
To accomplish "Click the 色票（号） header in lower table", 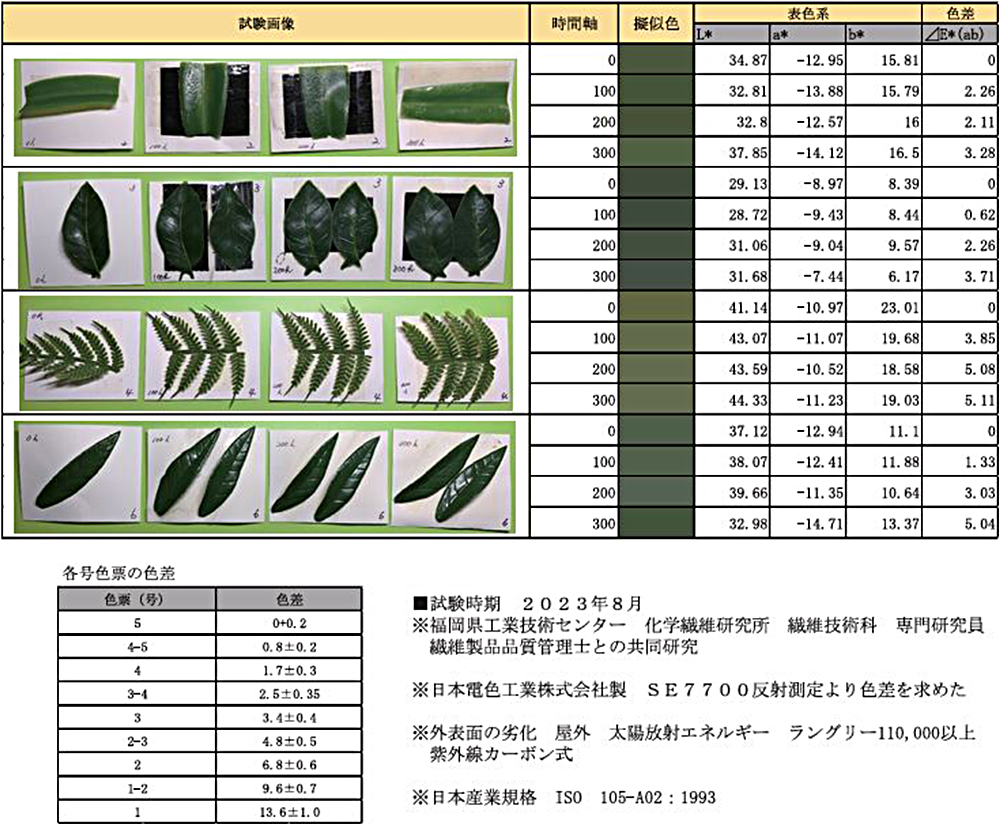I will pyautogui.click(x=133, y=599).
